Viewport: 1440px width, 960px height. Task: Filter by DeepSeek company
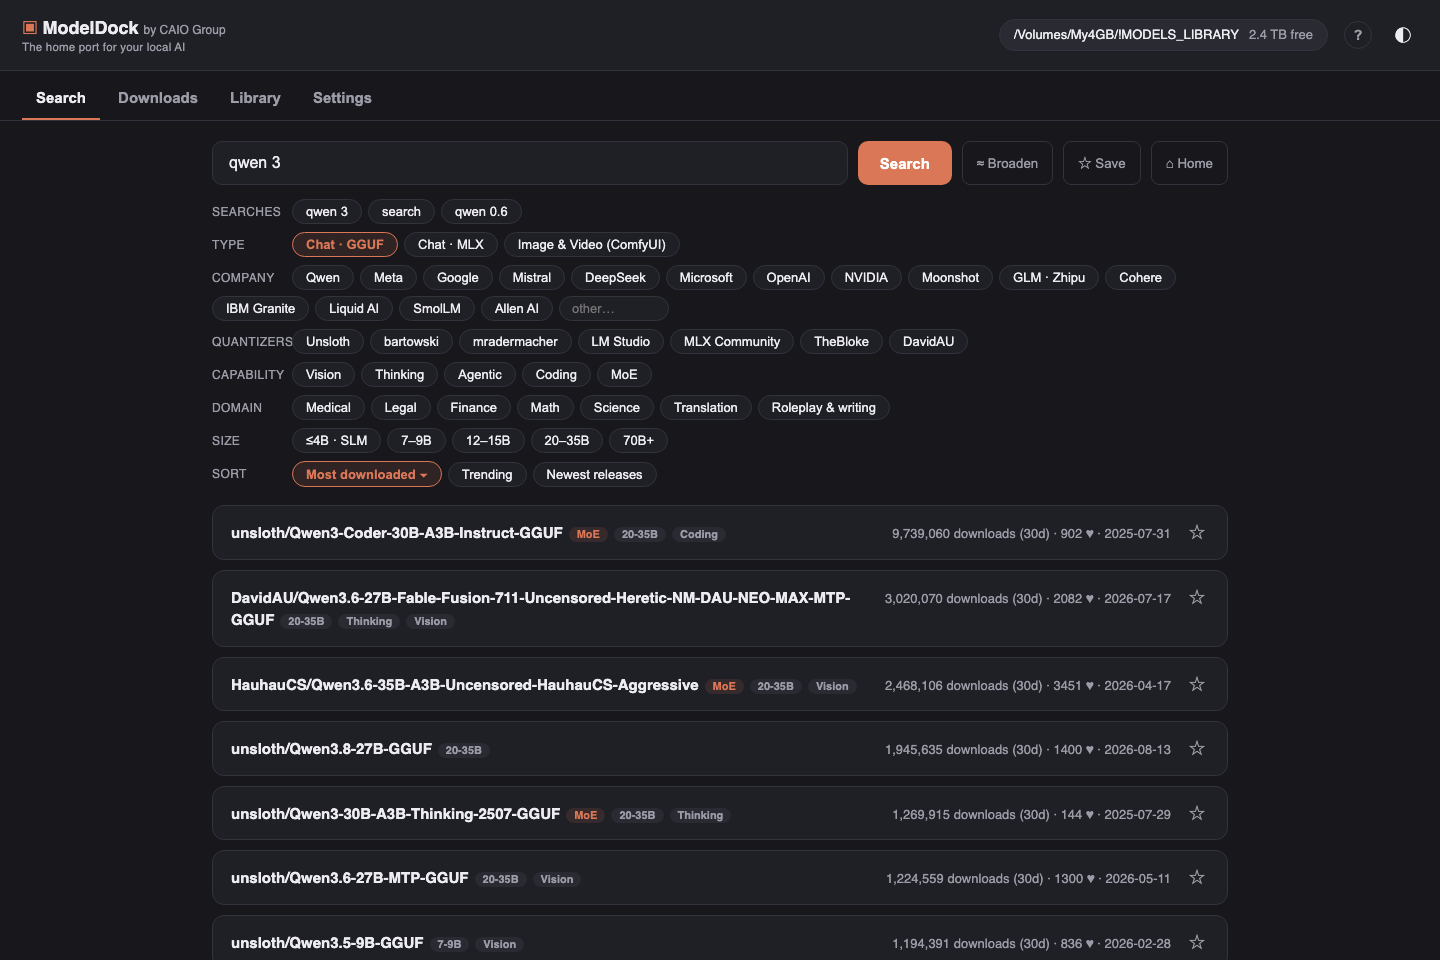coord(615,278)
